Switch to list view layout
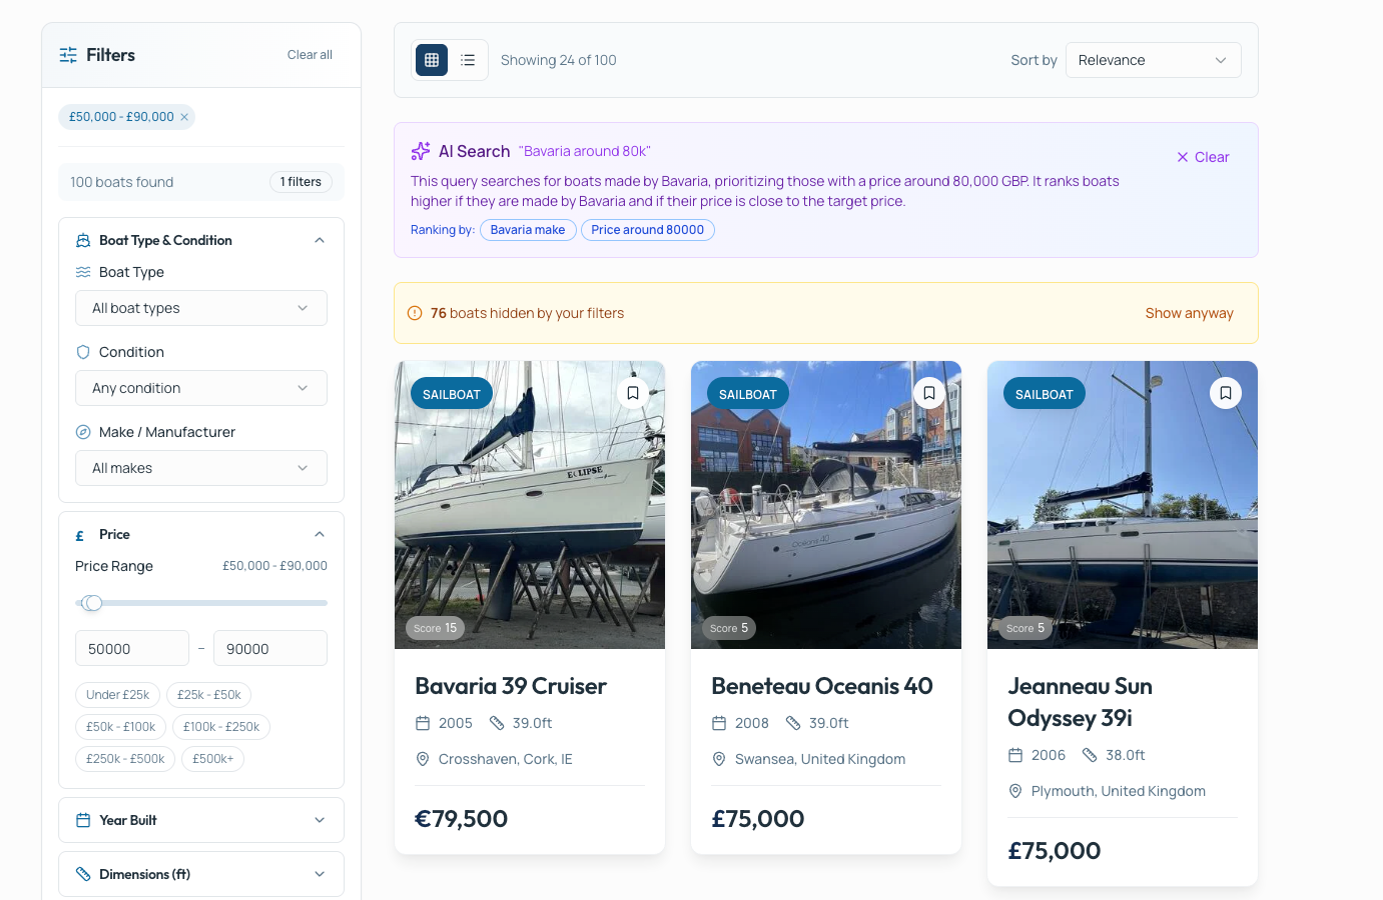1383x900 pixels. [x=468, y=60]
